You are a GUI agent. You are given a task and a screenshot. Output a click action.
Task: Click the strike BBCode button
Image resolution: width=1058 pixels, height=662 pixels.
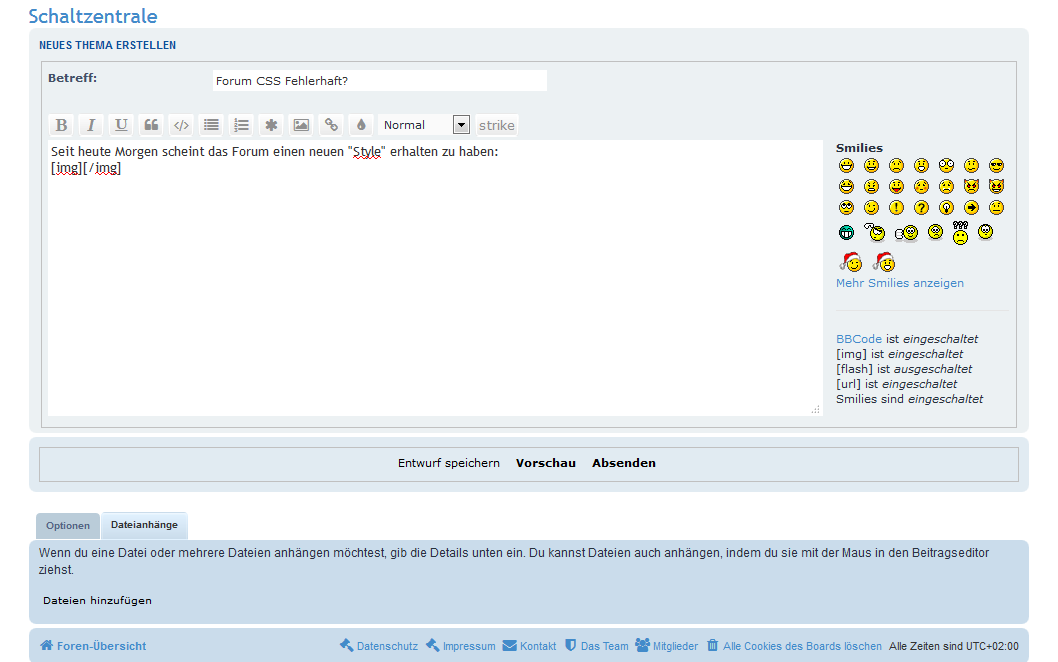[497, 125]
